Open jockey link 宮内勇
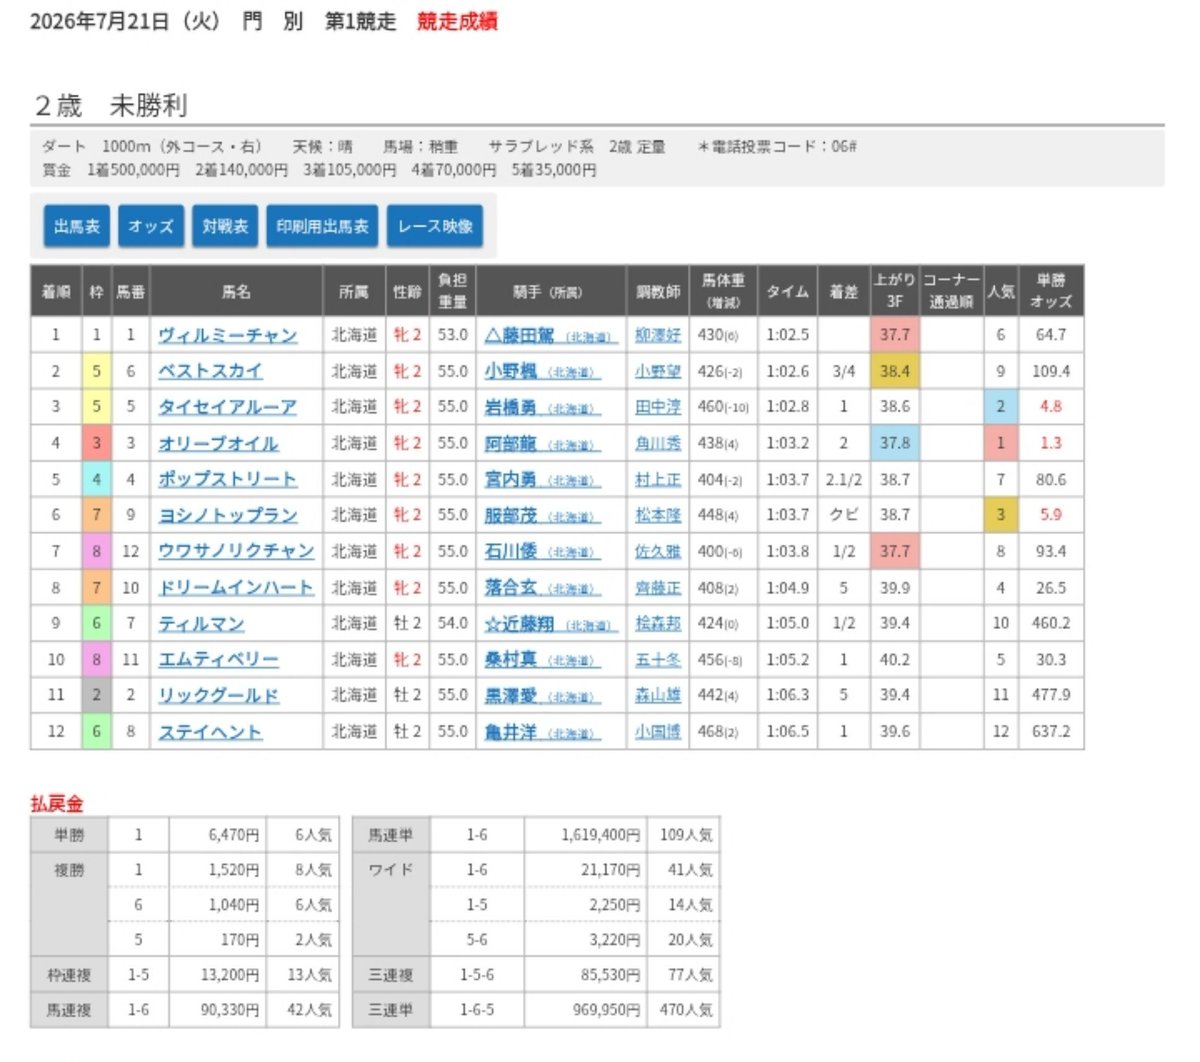 tap(543, 479)
